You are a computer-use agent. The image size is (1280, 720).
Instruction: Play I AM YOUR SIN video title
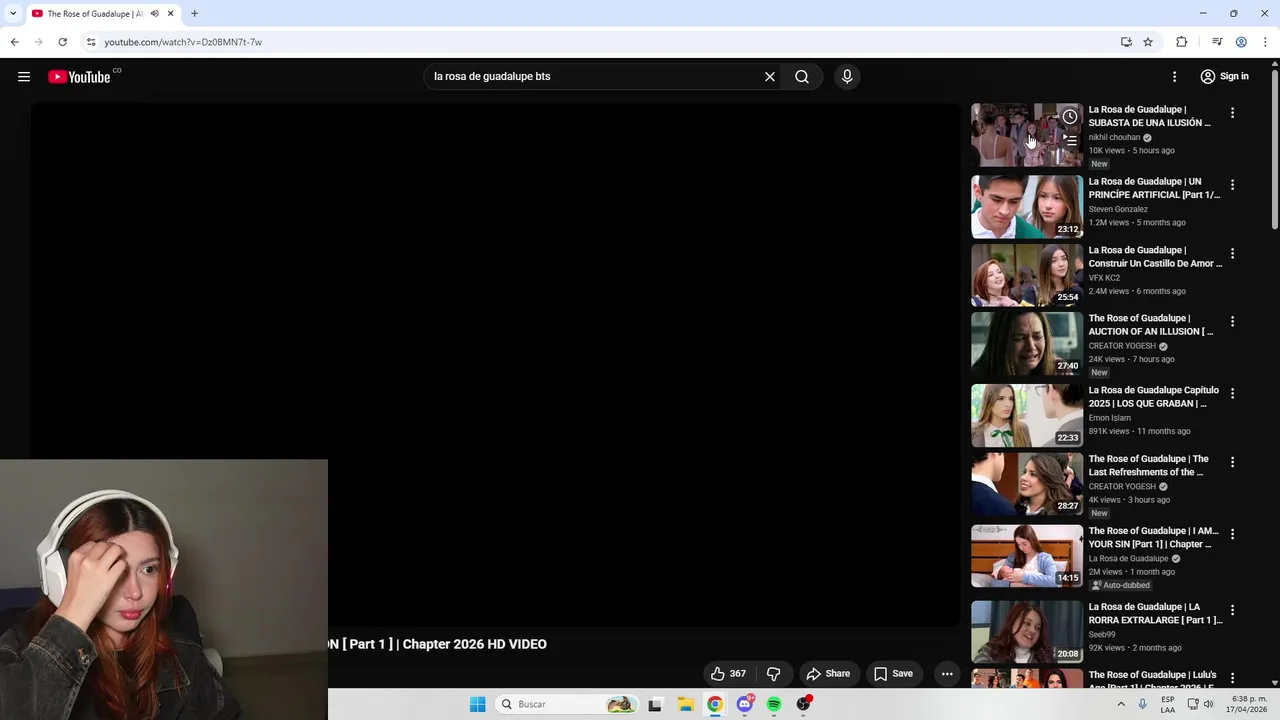click(x=1153, y=537)
